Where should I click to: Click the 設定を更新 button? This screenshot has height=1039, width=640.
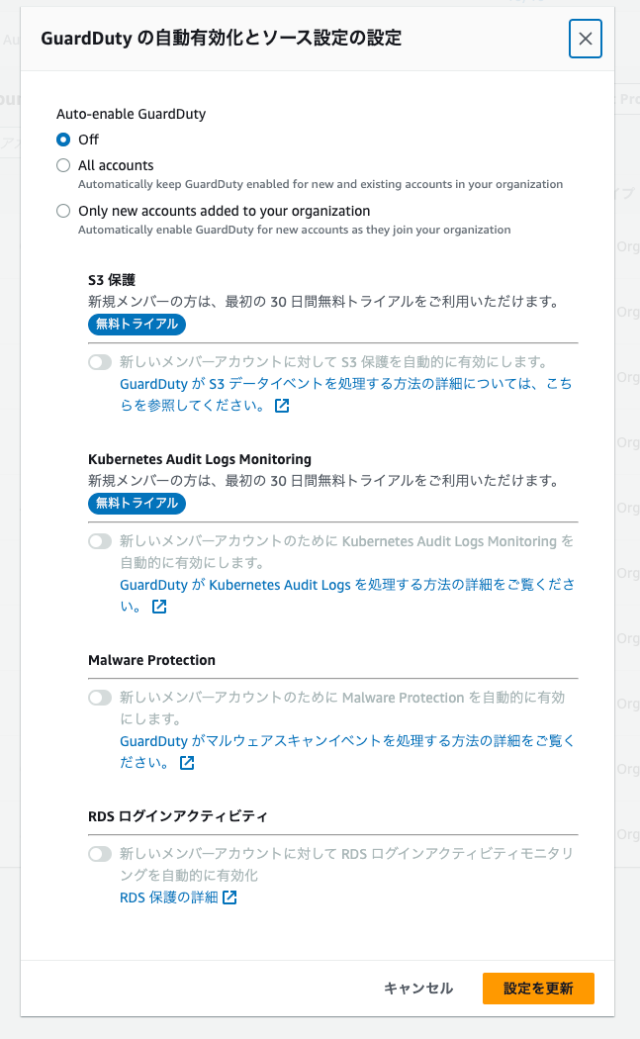point(538,988)
